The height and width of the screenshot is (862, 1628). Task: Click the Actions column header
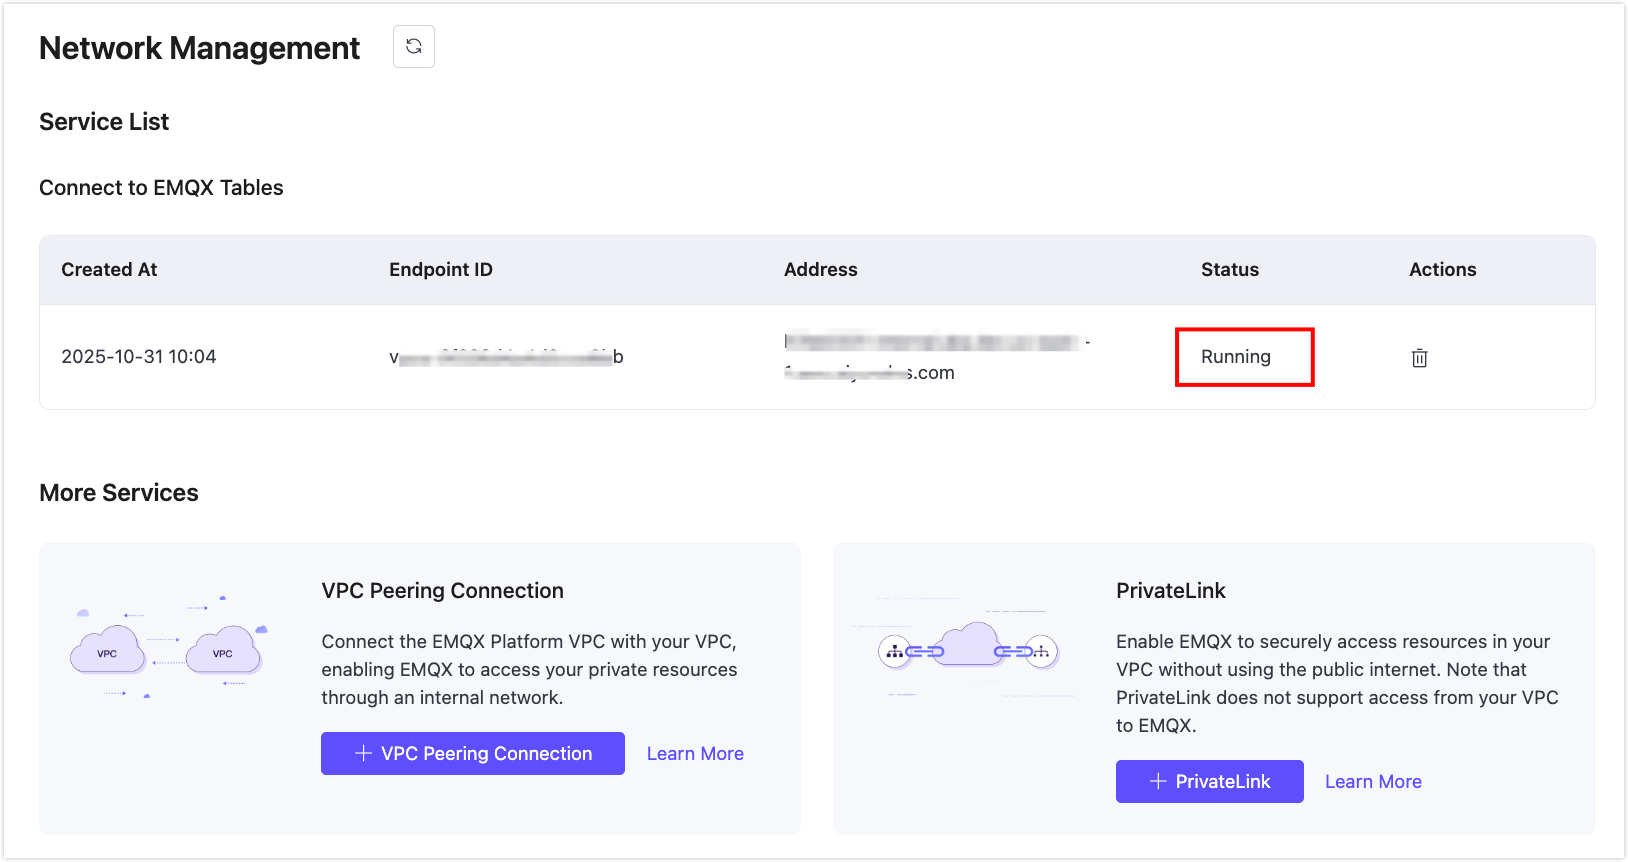click(1442, 270)
